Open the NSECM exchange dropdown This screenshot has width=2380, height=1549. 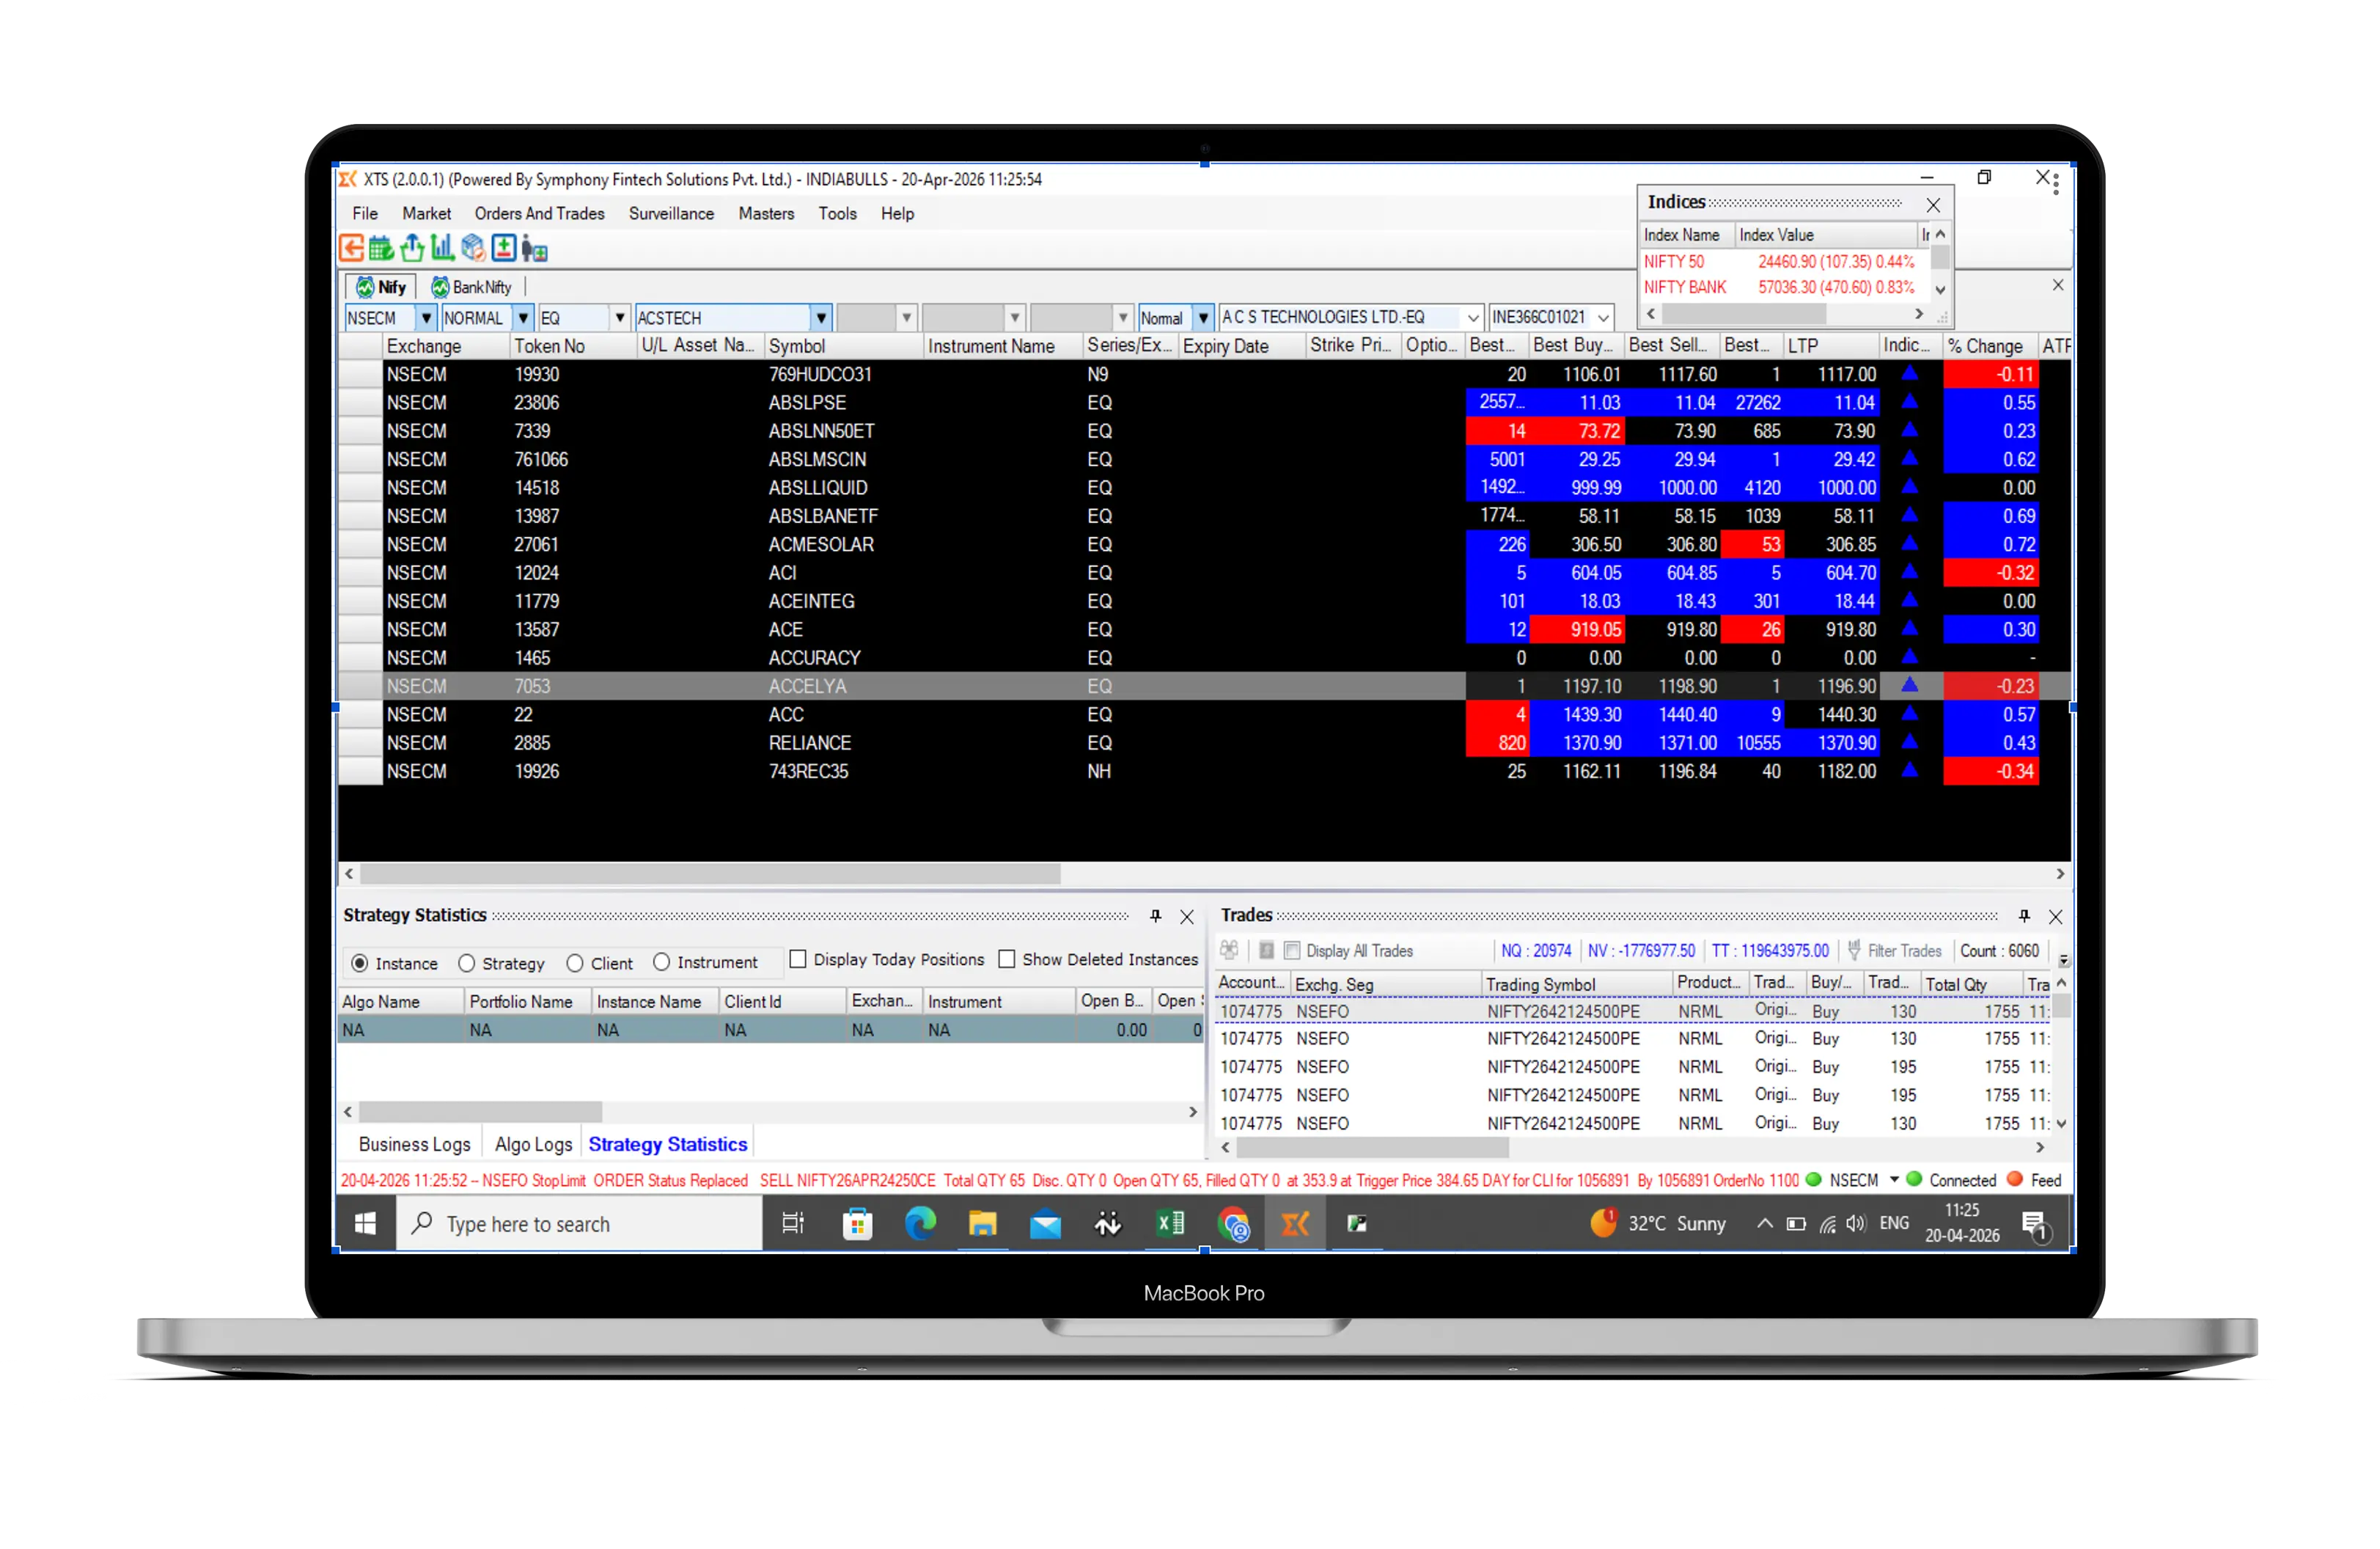click(426, 318)
